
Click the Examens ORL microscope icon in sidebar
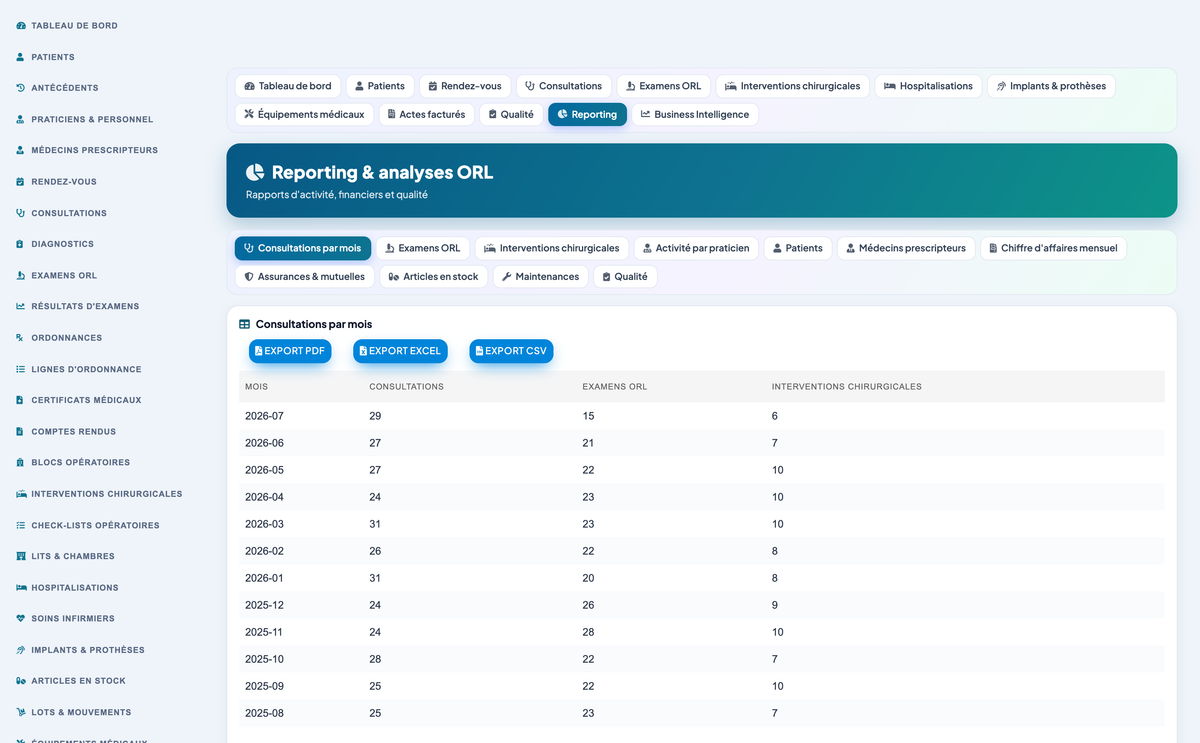point(21,275)
